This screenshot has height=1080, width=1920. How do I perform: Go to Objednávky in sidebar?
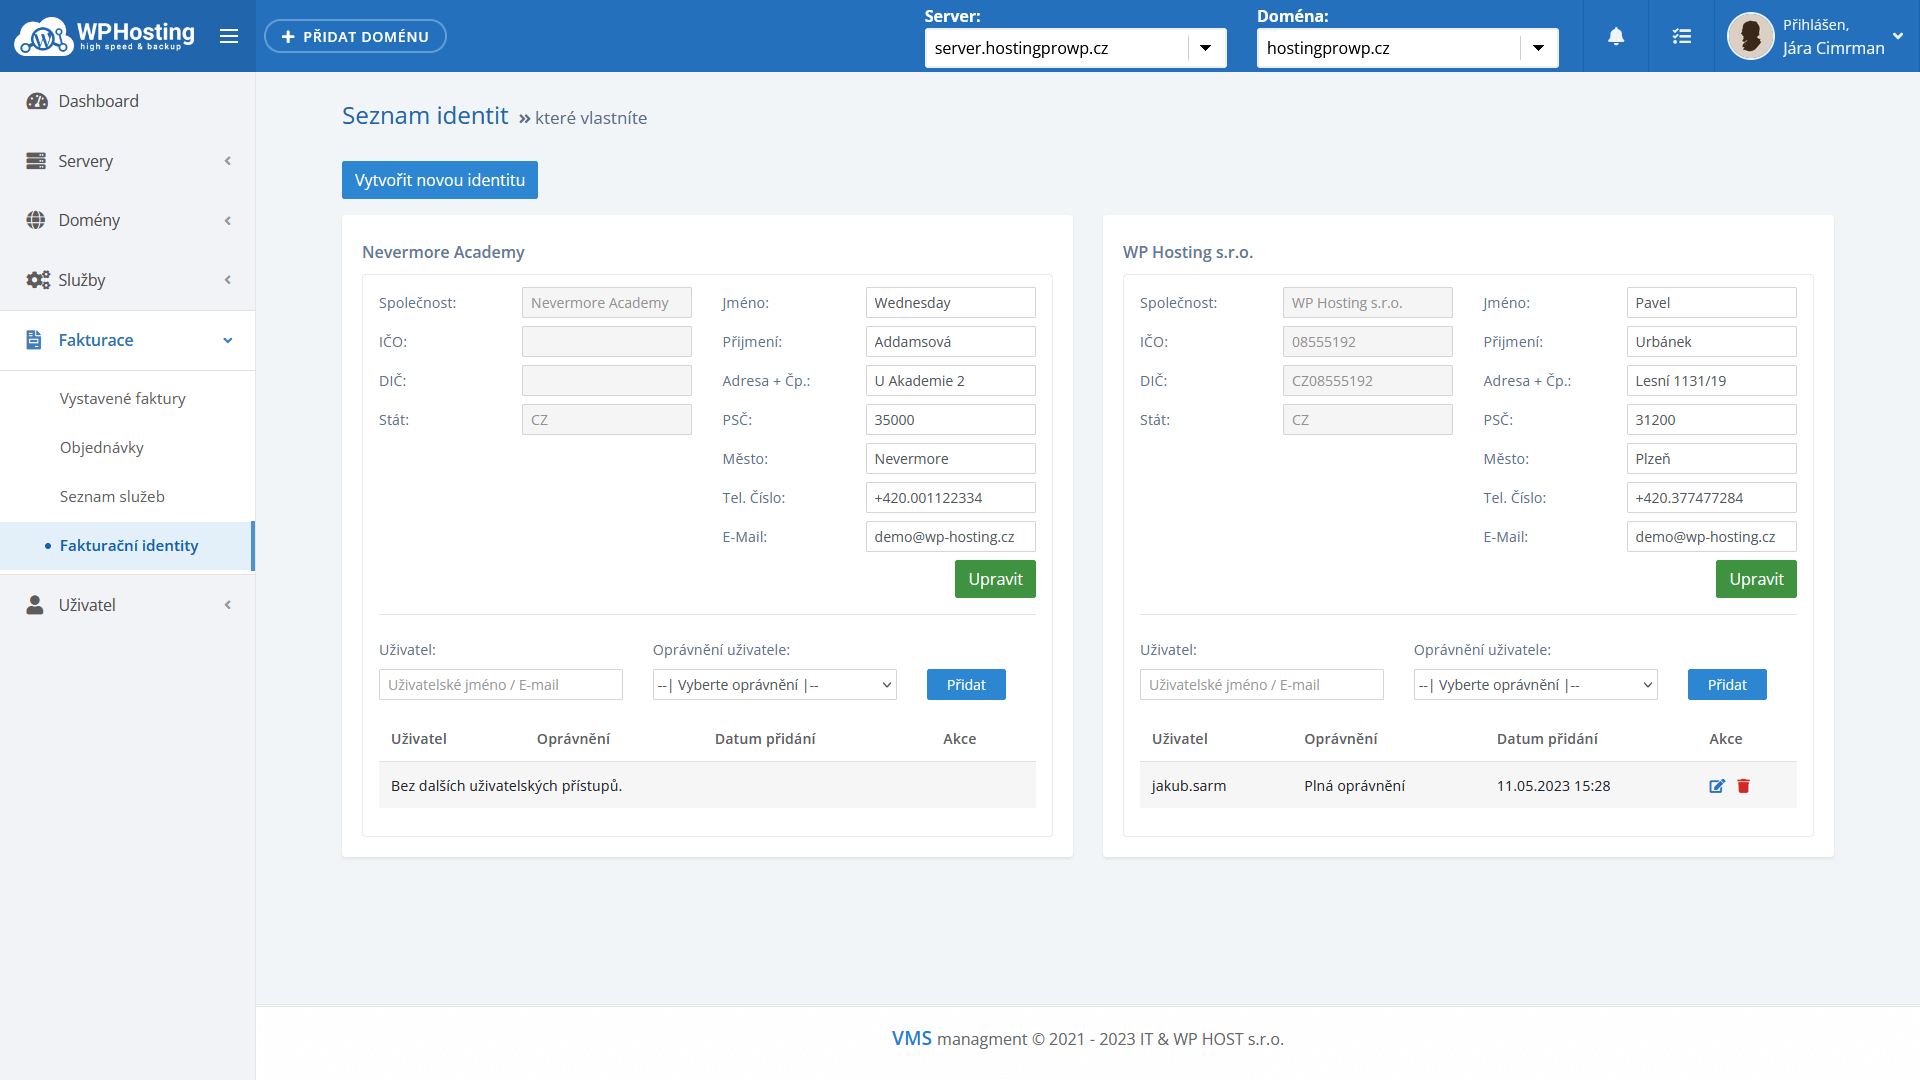tap(102, 447)
